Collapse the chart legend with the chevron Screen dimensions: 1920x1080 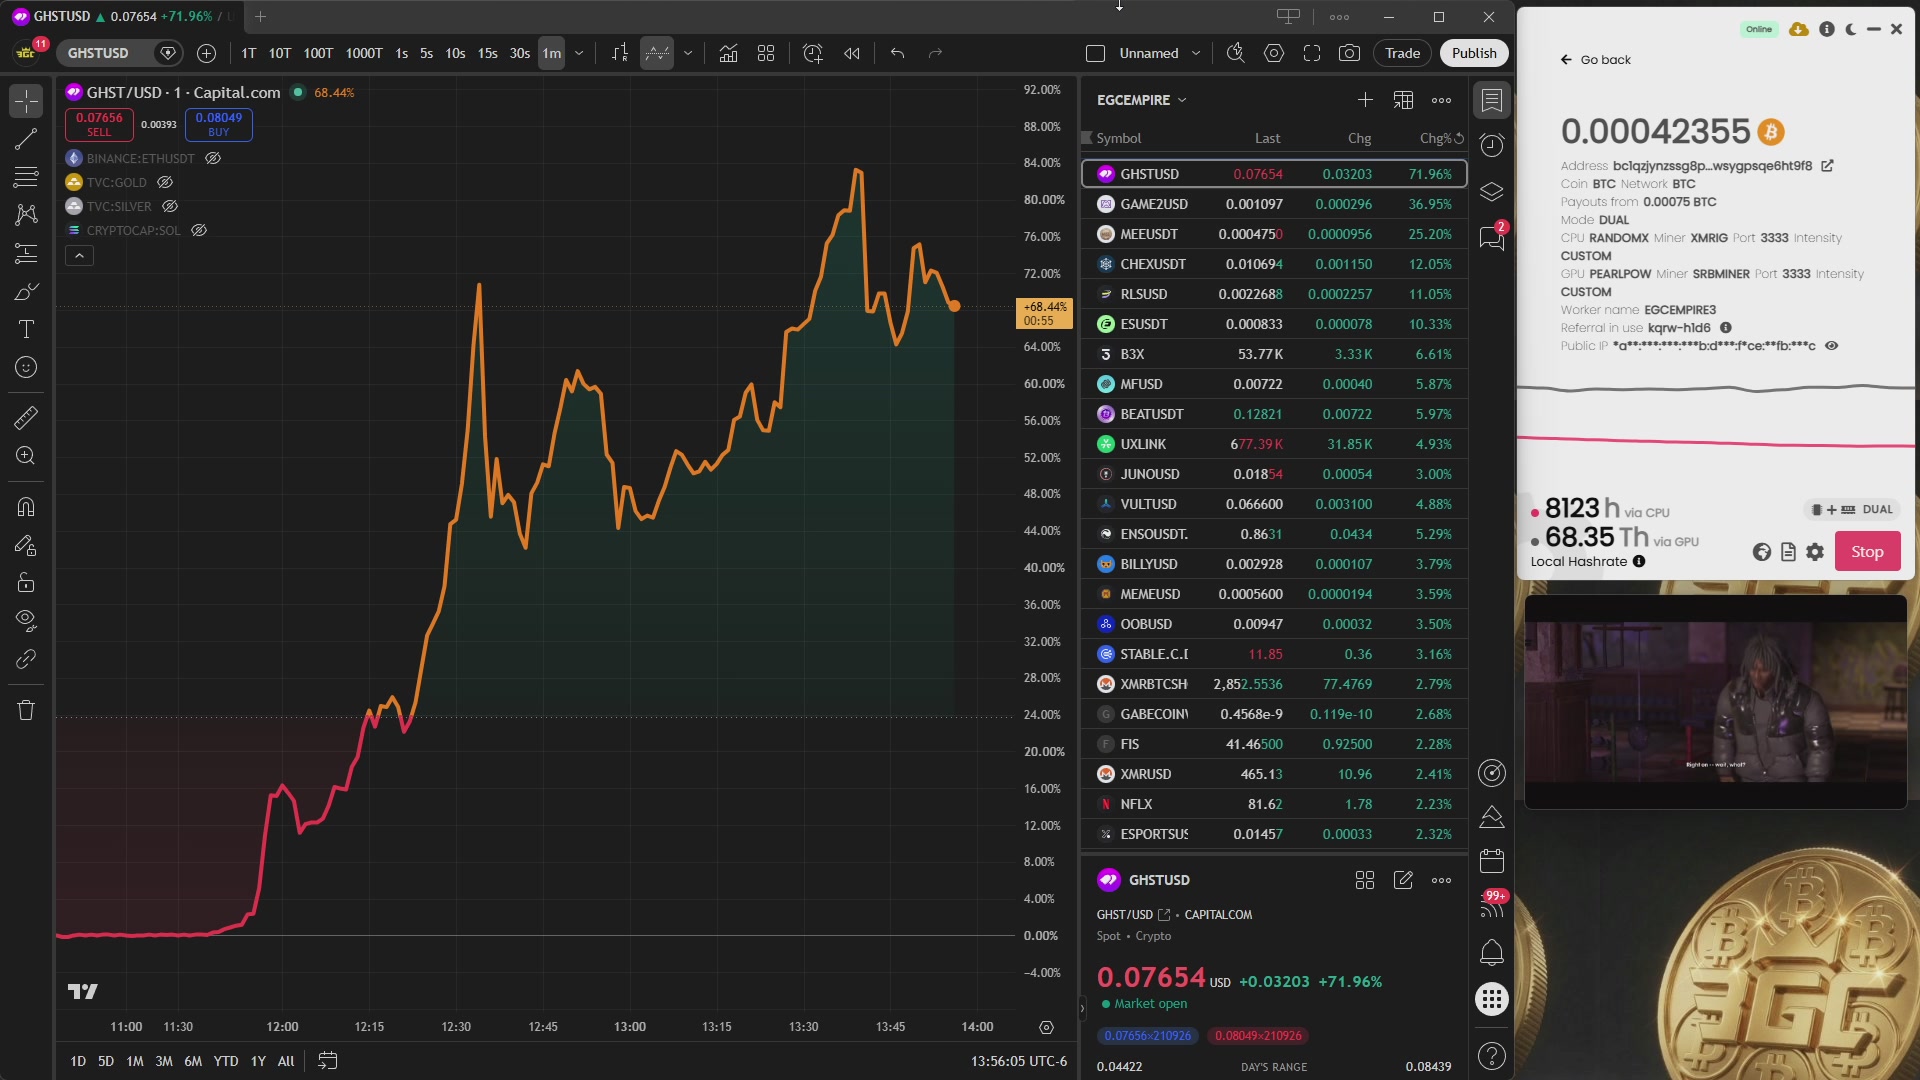click(x=79, y=256)
